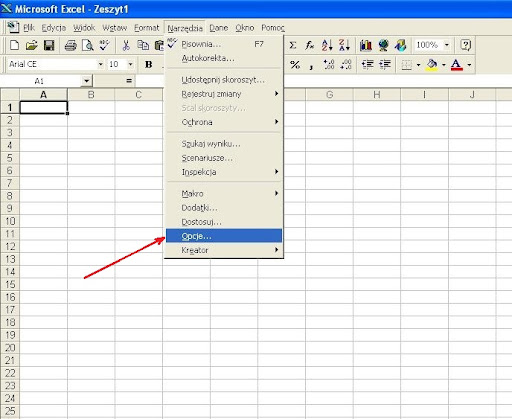The height and width of the screenshot is (419, 512).
Task: Select row 15 header
Action: pos(10,284)
